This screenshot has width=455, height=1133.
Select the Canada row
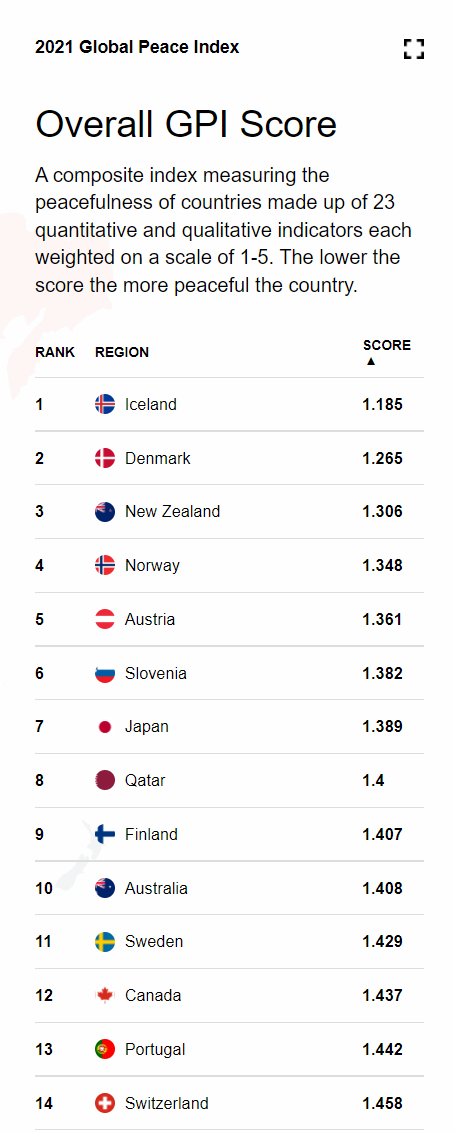pyautogui.click(x=230, y=996)
